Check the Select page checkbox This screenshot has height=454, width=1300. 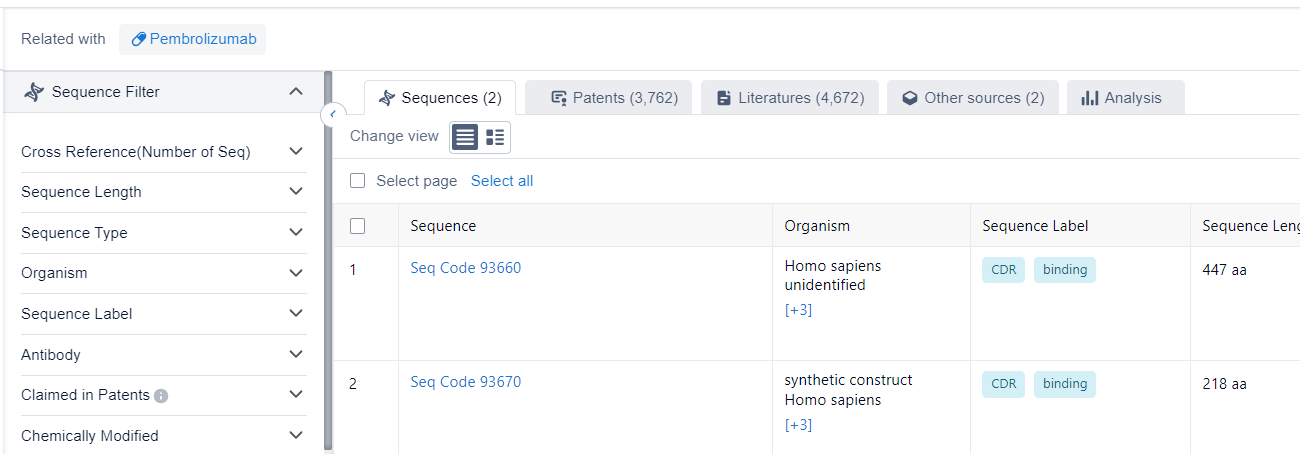point(358,181)
